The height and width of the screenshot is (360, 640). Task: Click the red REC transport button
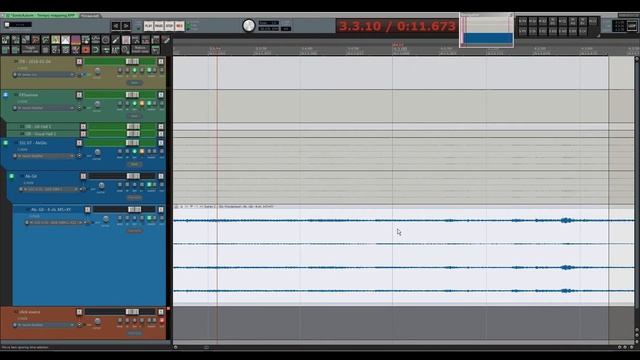click(179, 26)
